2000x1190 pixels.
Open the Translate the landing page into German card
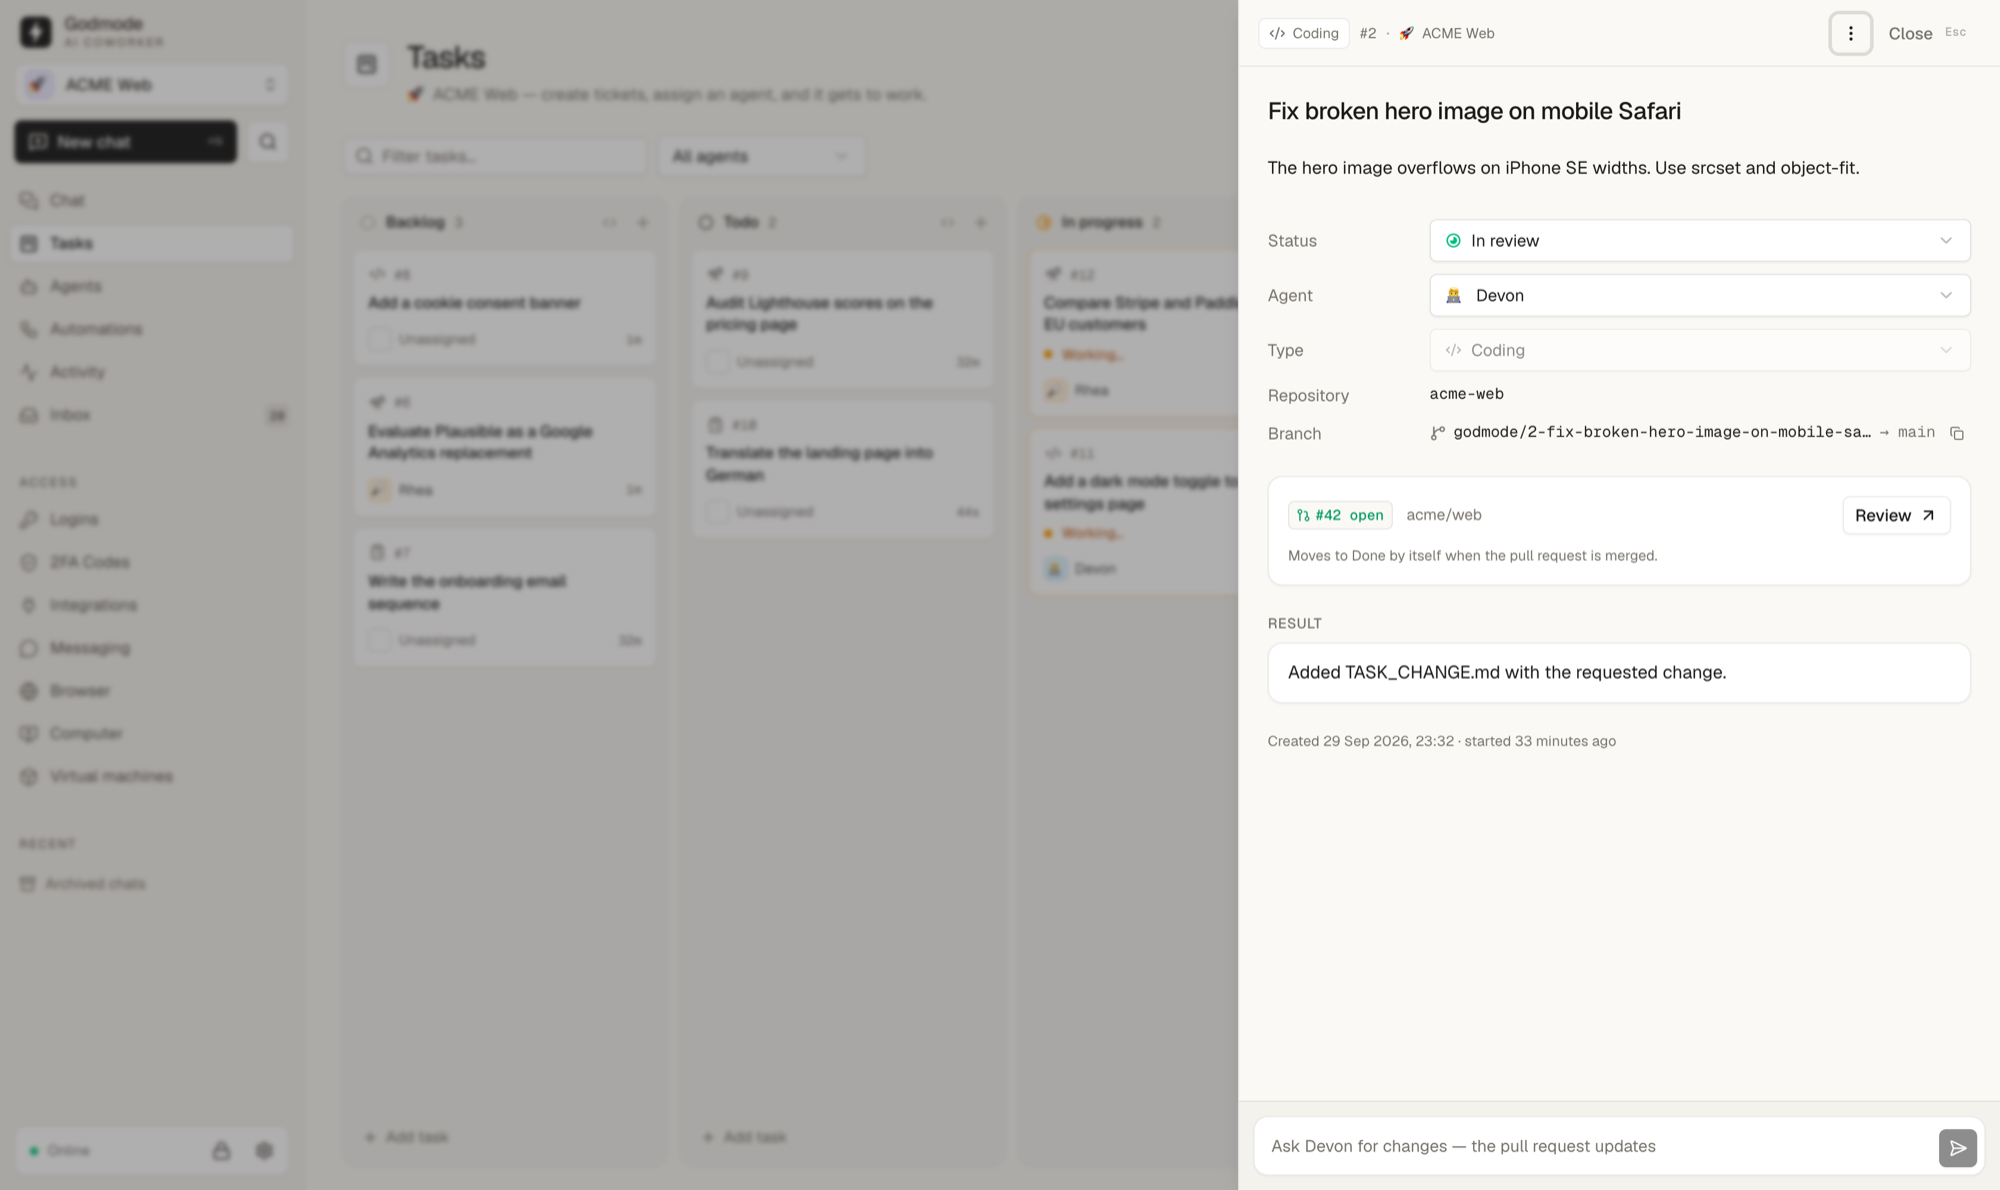pos(843,469)
